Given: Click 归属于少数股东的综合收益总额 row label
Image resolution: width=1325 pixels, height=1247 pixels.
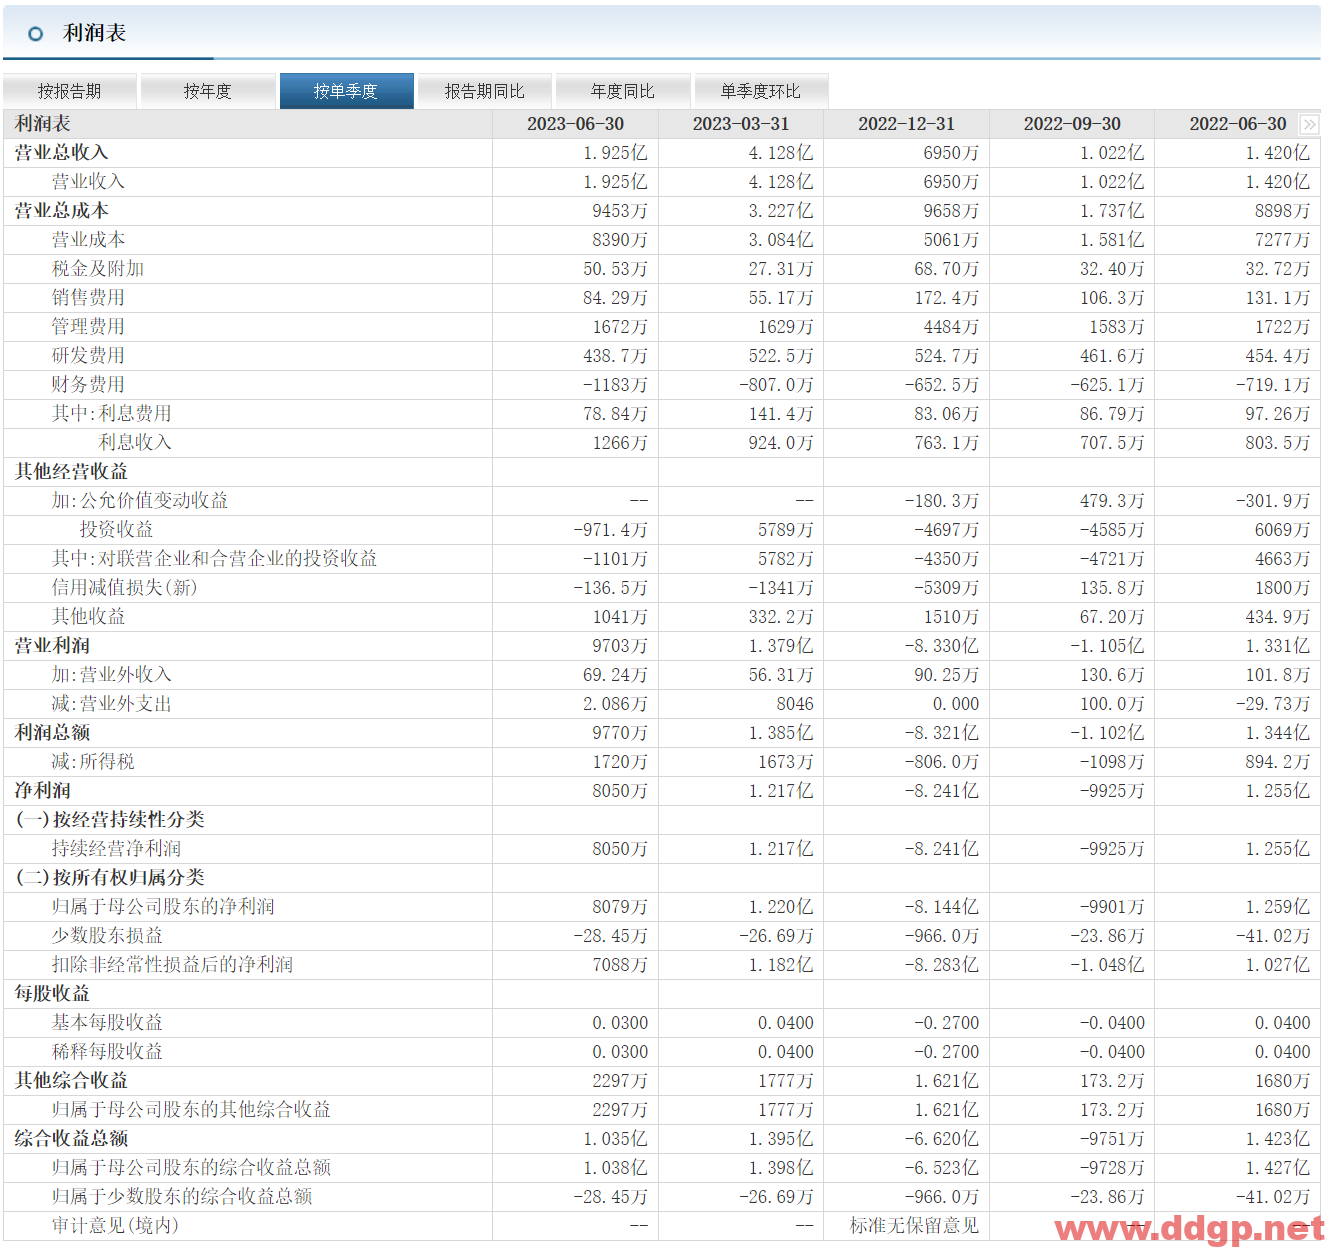Looking at the screenshot, I should pos(182,1197).
